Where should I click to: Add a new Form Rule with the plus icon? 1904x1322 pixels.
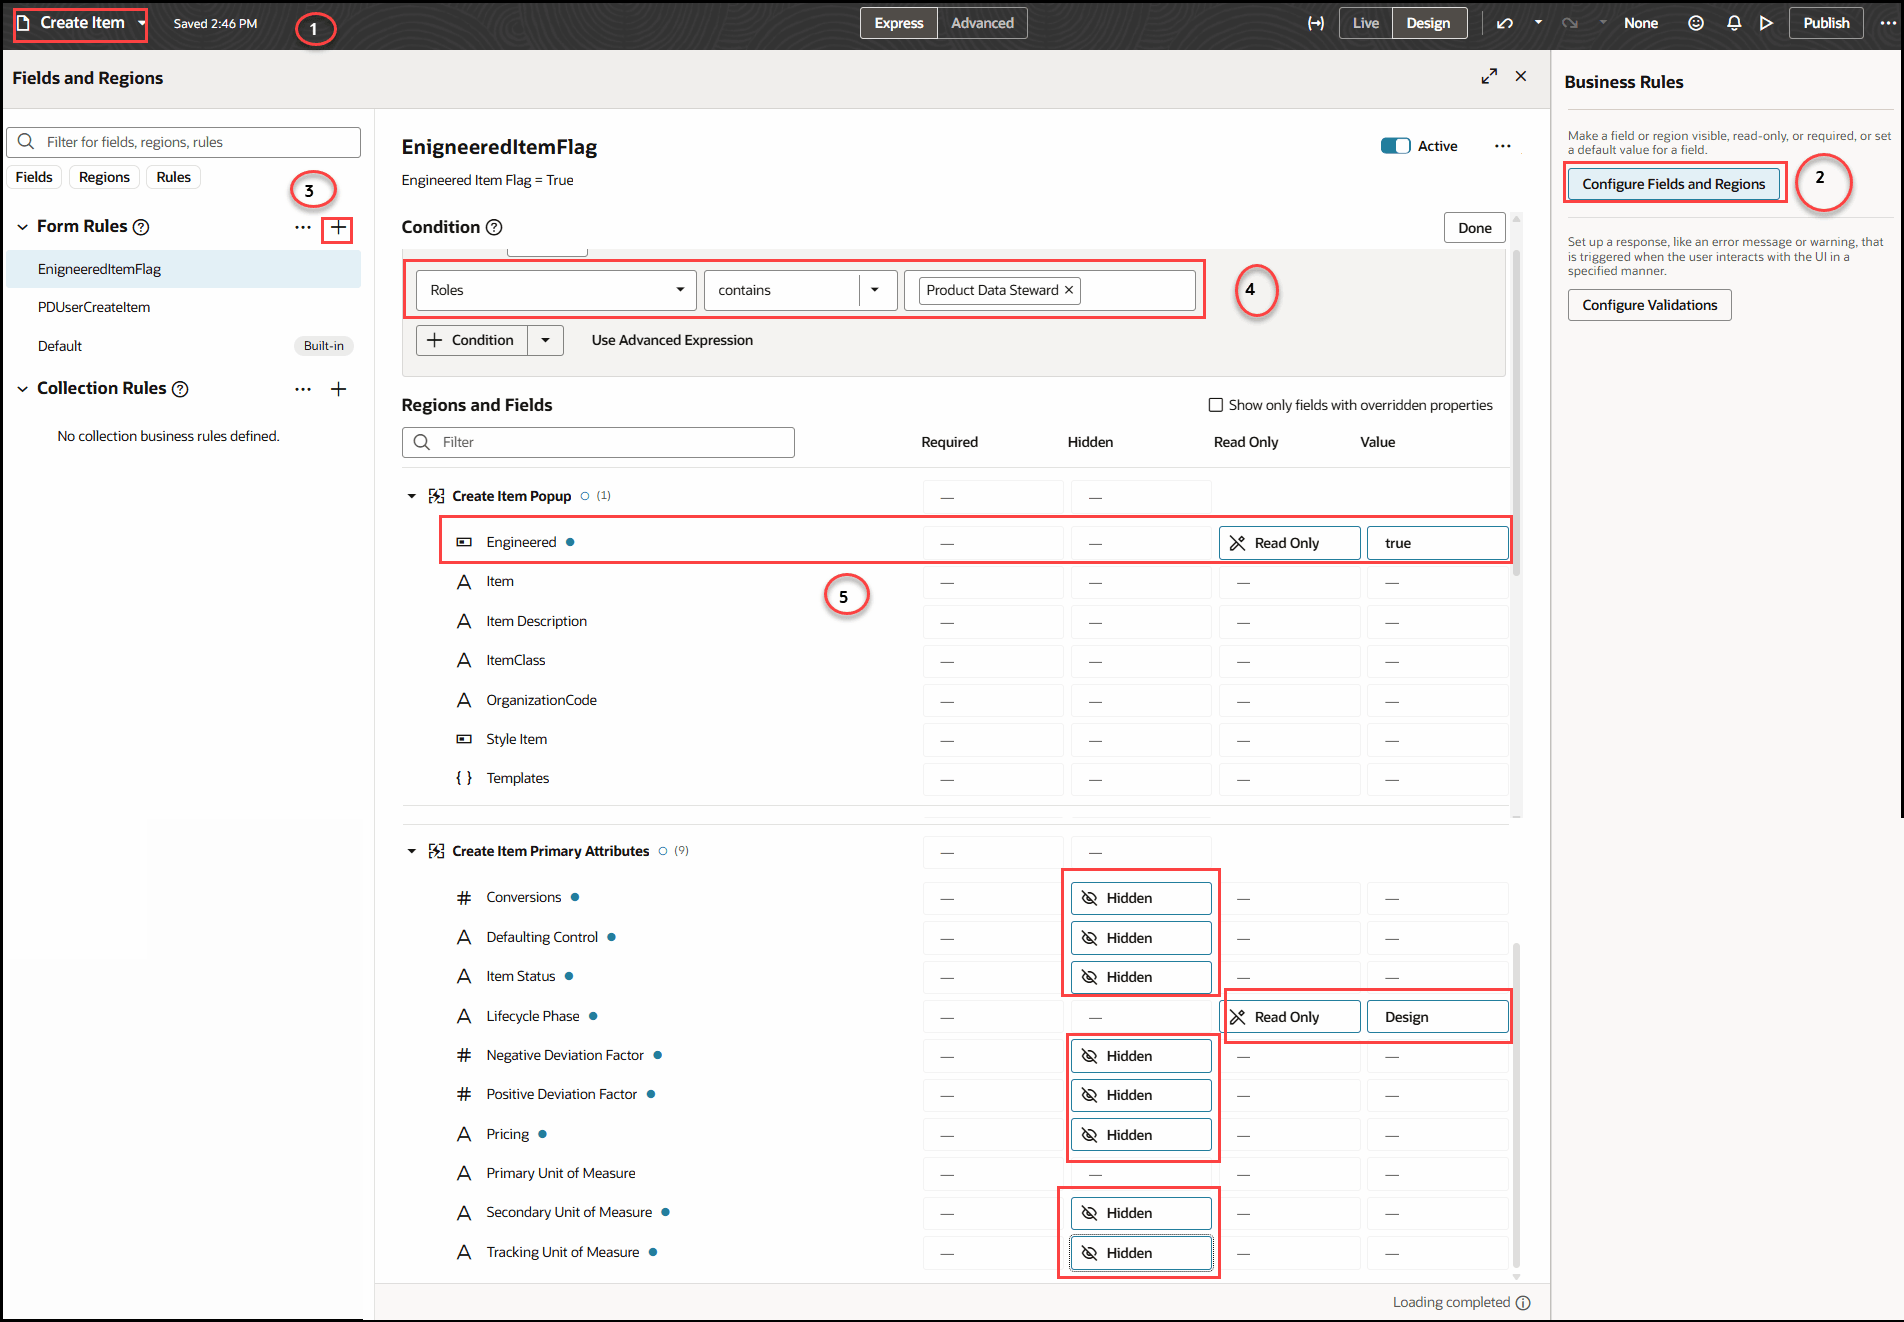338,229
